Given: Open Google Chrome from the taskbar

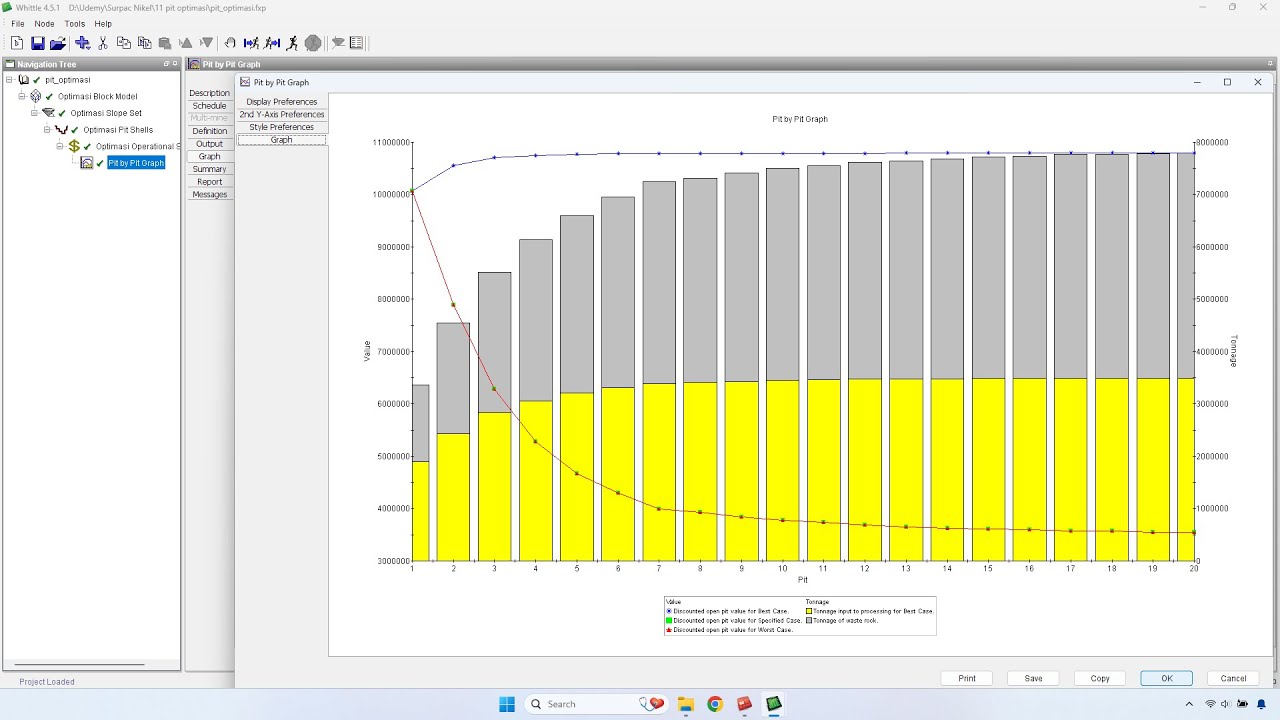Looking at the screenshot, I should point(714,704).
